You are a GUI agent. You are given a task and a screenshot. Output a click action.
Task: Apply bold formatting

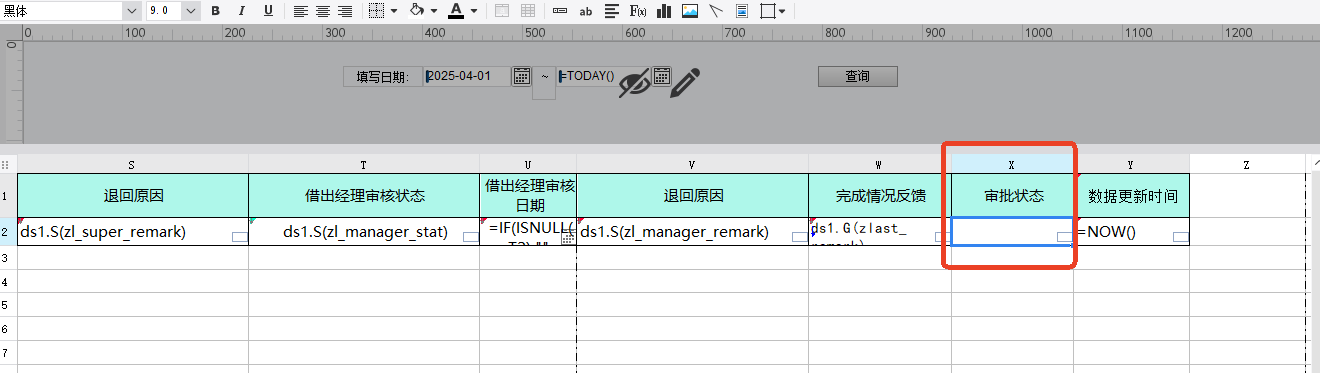click(x=215, y=11)
